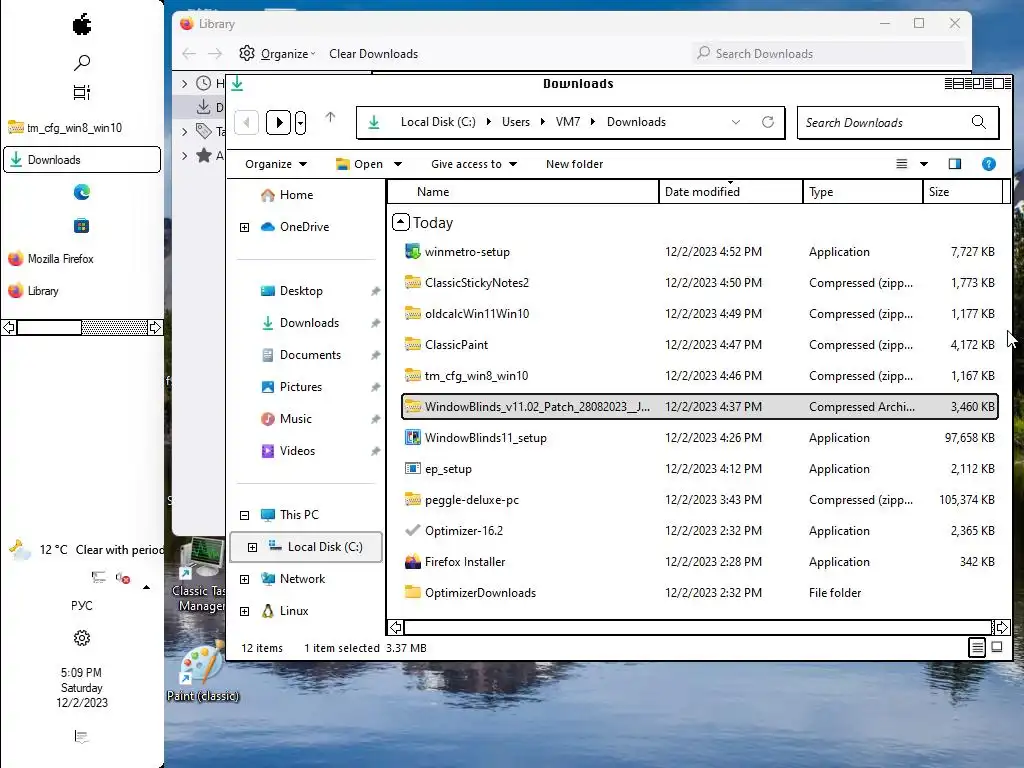Click the Open button in the Explorer toolbar
The width and height of the screenshot is (1024, 768).
tap(359, 165)
